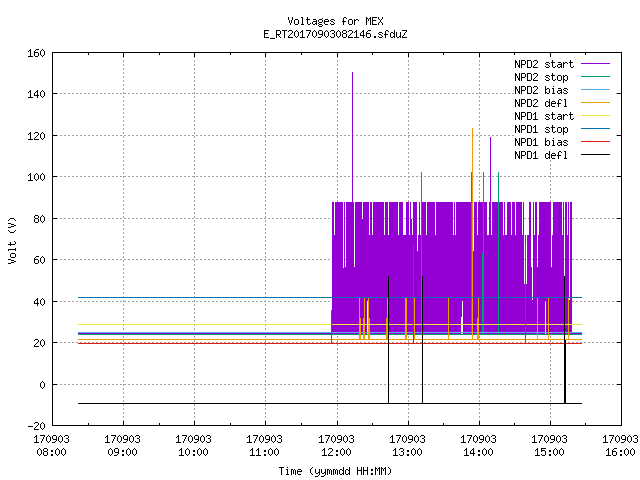Image resolution: width=640 pixels, height=480 pixels.
Task: Click the 'NPD1 stop' legend label
Action: (541, 129)
